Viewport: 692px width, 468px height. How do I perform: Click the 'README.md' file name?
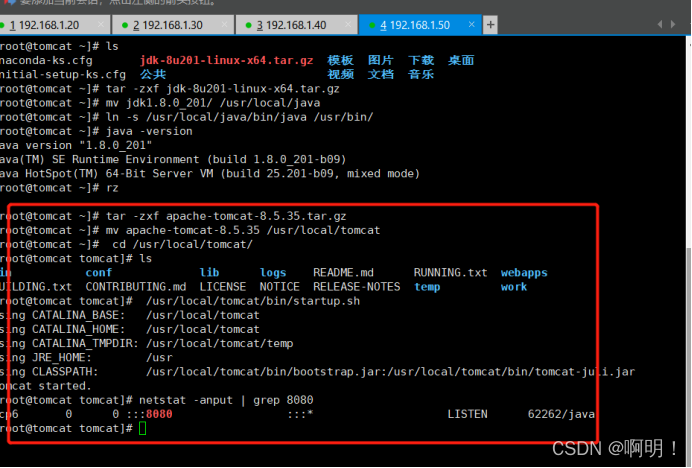343,273
